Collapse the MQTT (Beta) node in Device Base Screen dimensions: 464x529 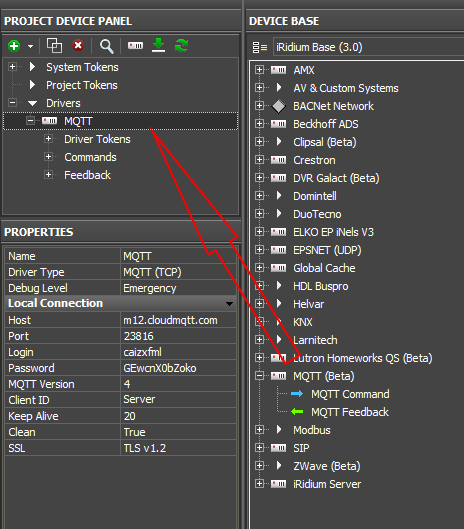(x=259, y=375)
